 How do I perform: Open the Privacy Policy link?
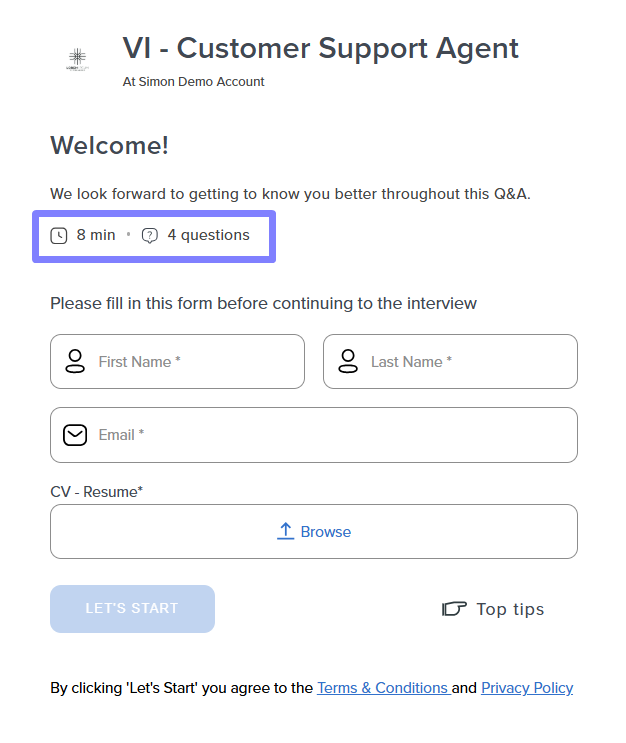point(527,688)
